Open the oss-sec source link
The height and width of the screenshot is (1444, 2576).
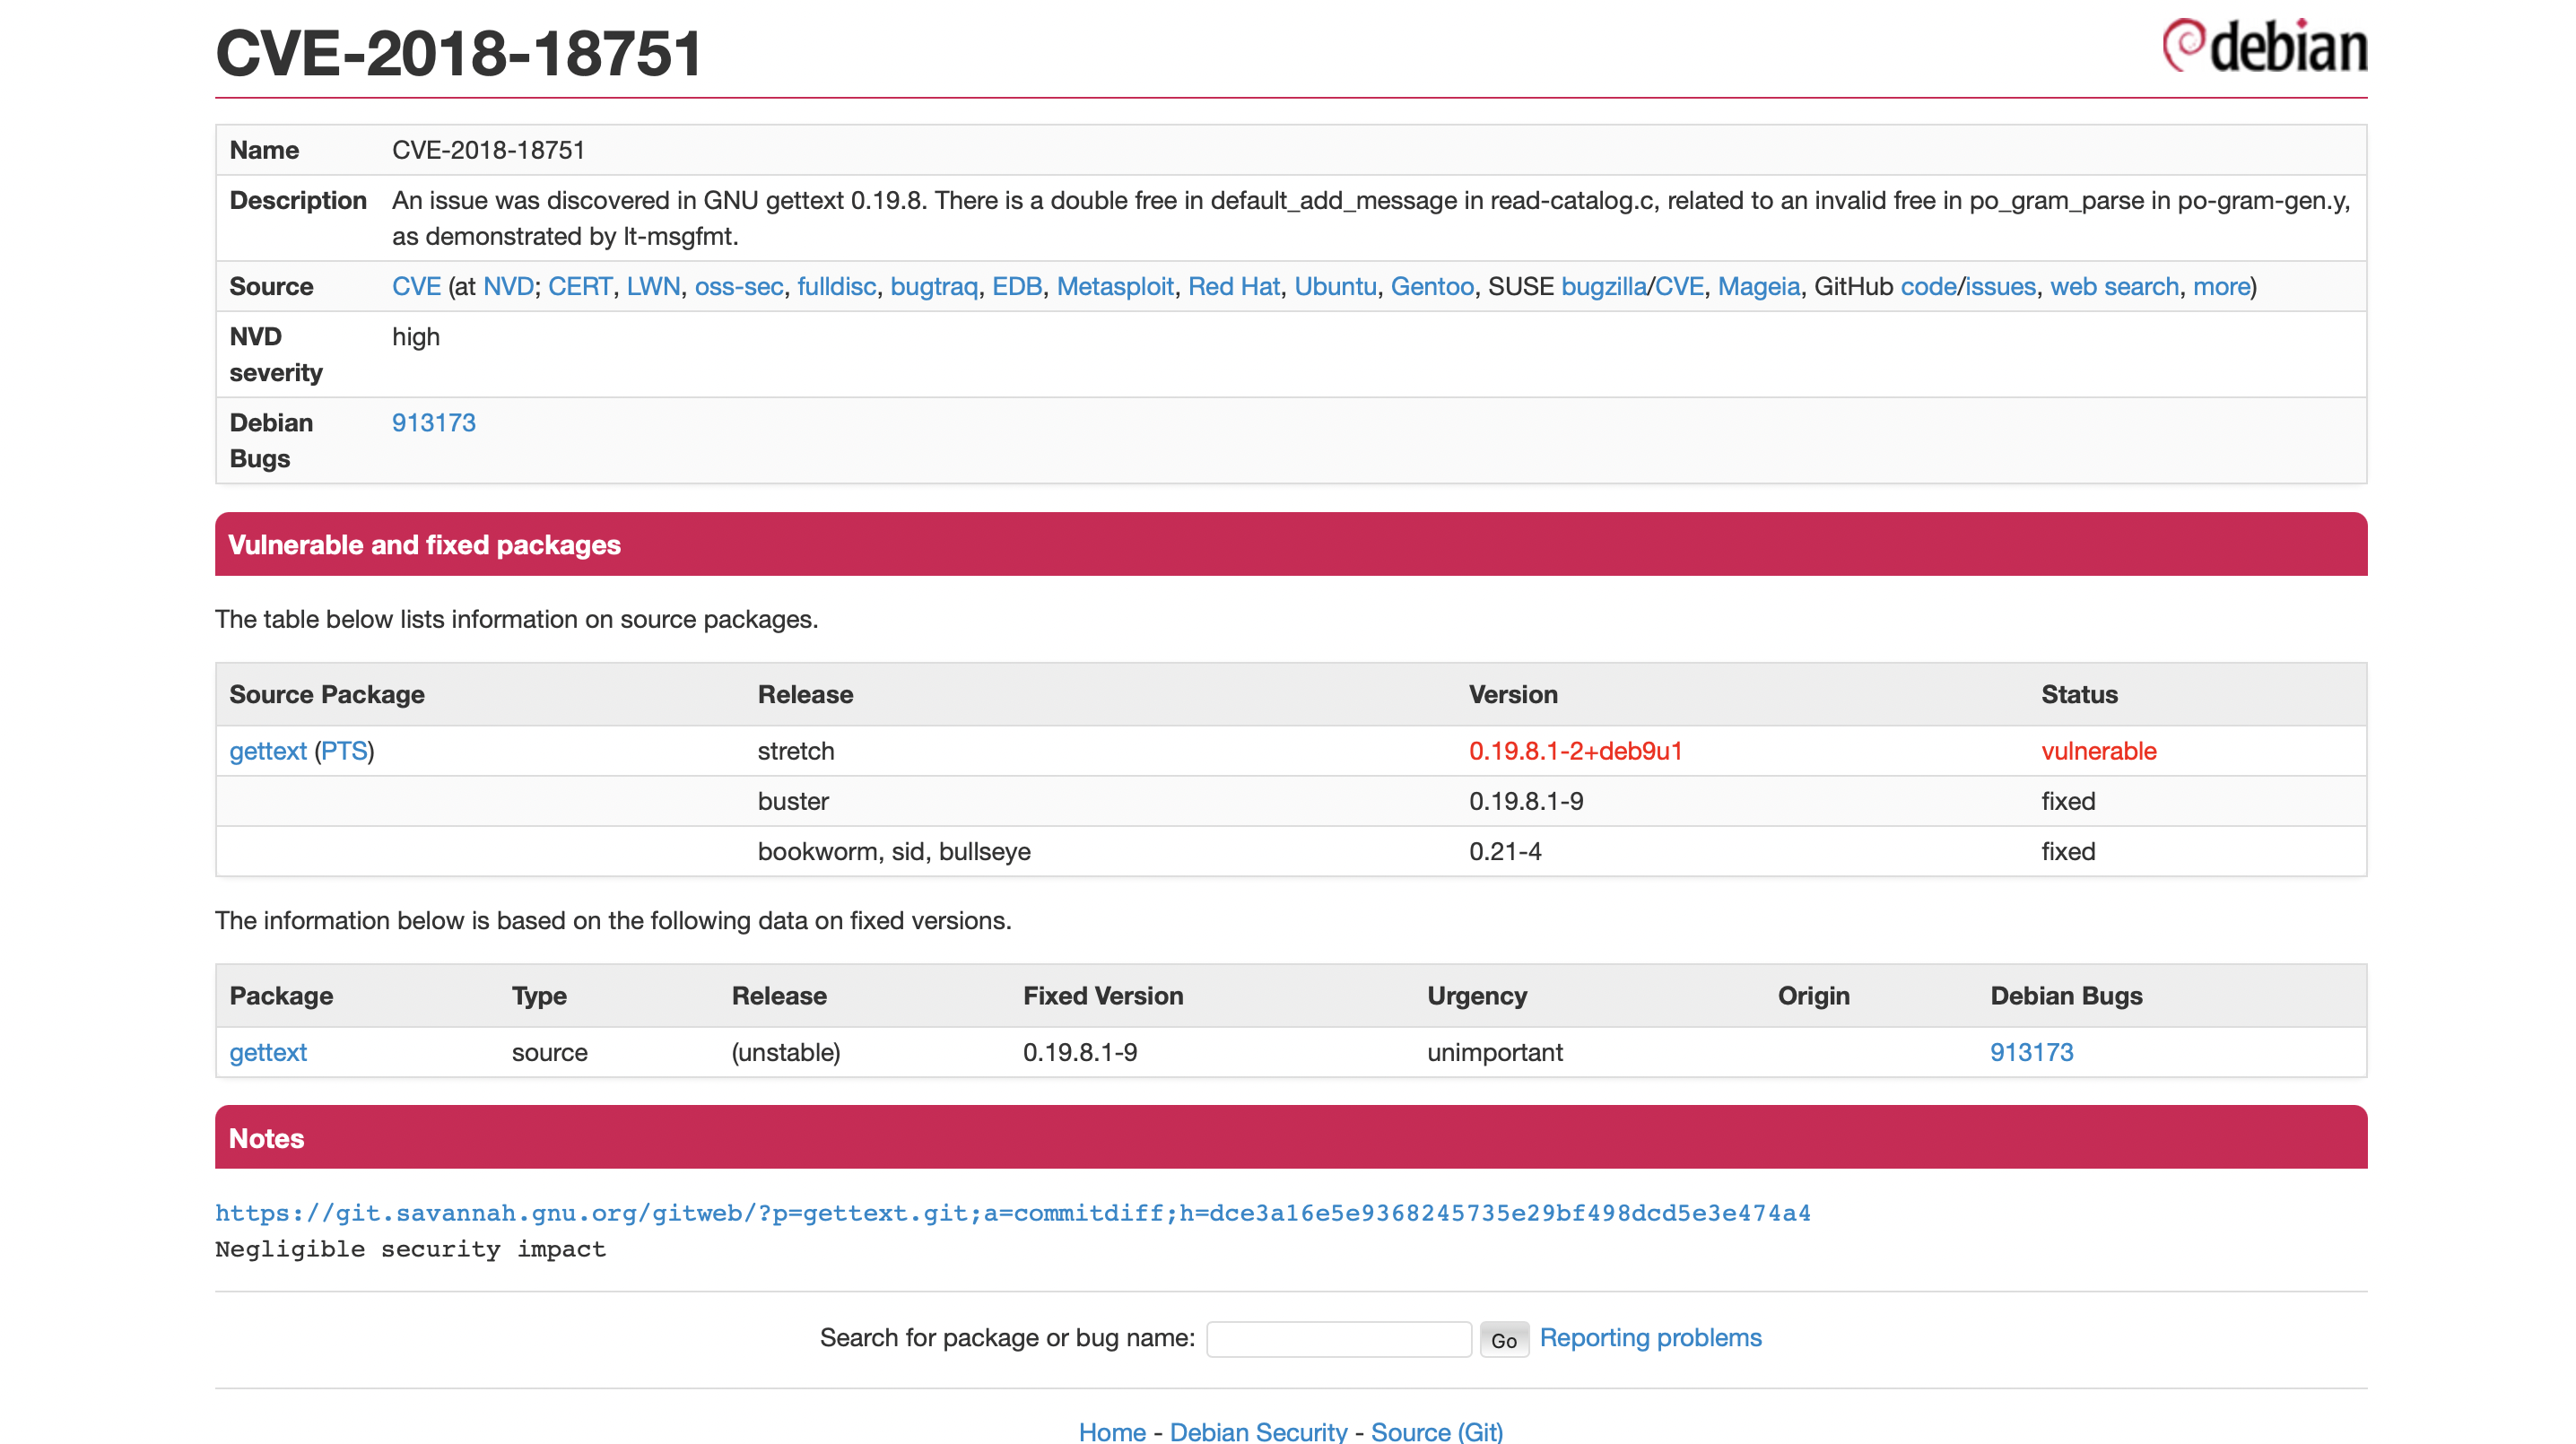pos(738,287)
